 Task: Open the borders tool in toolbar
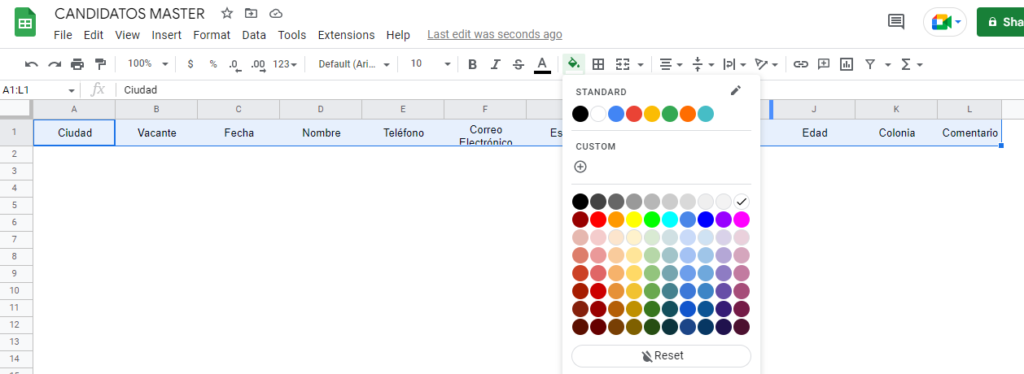click(x=598, y=64)
